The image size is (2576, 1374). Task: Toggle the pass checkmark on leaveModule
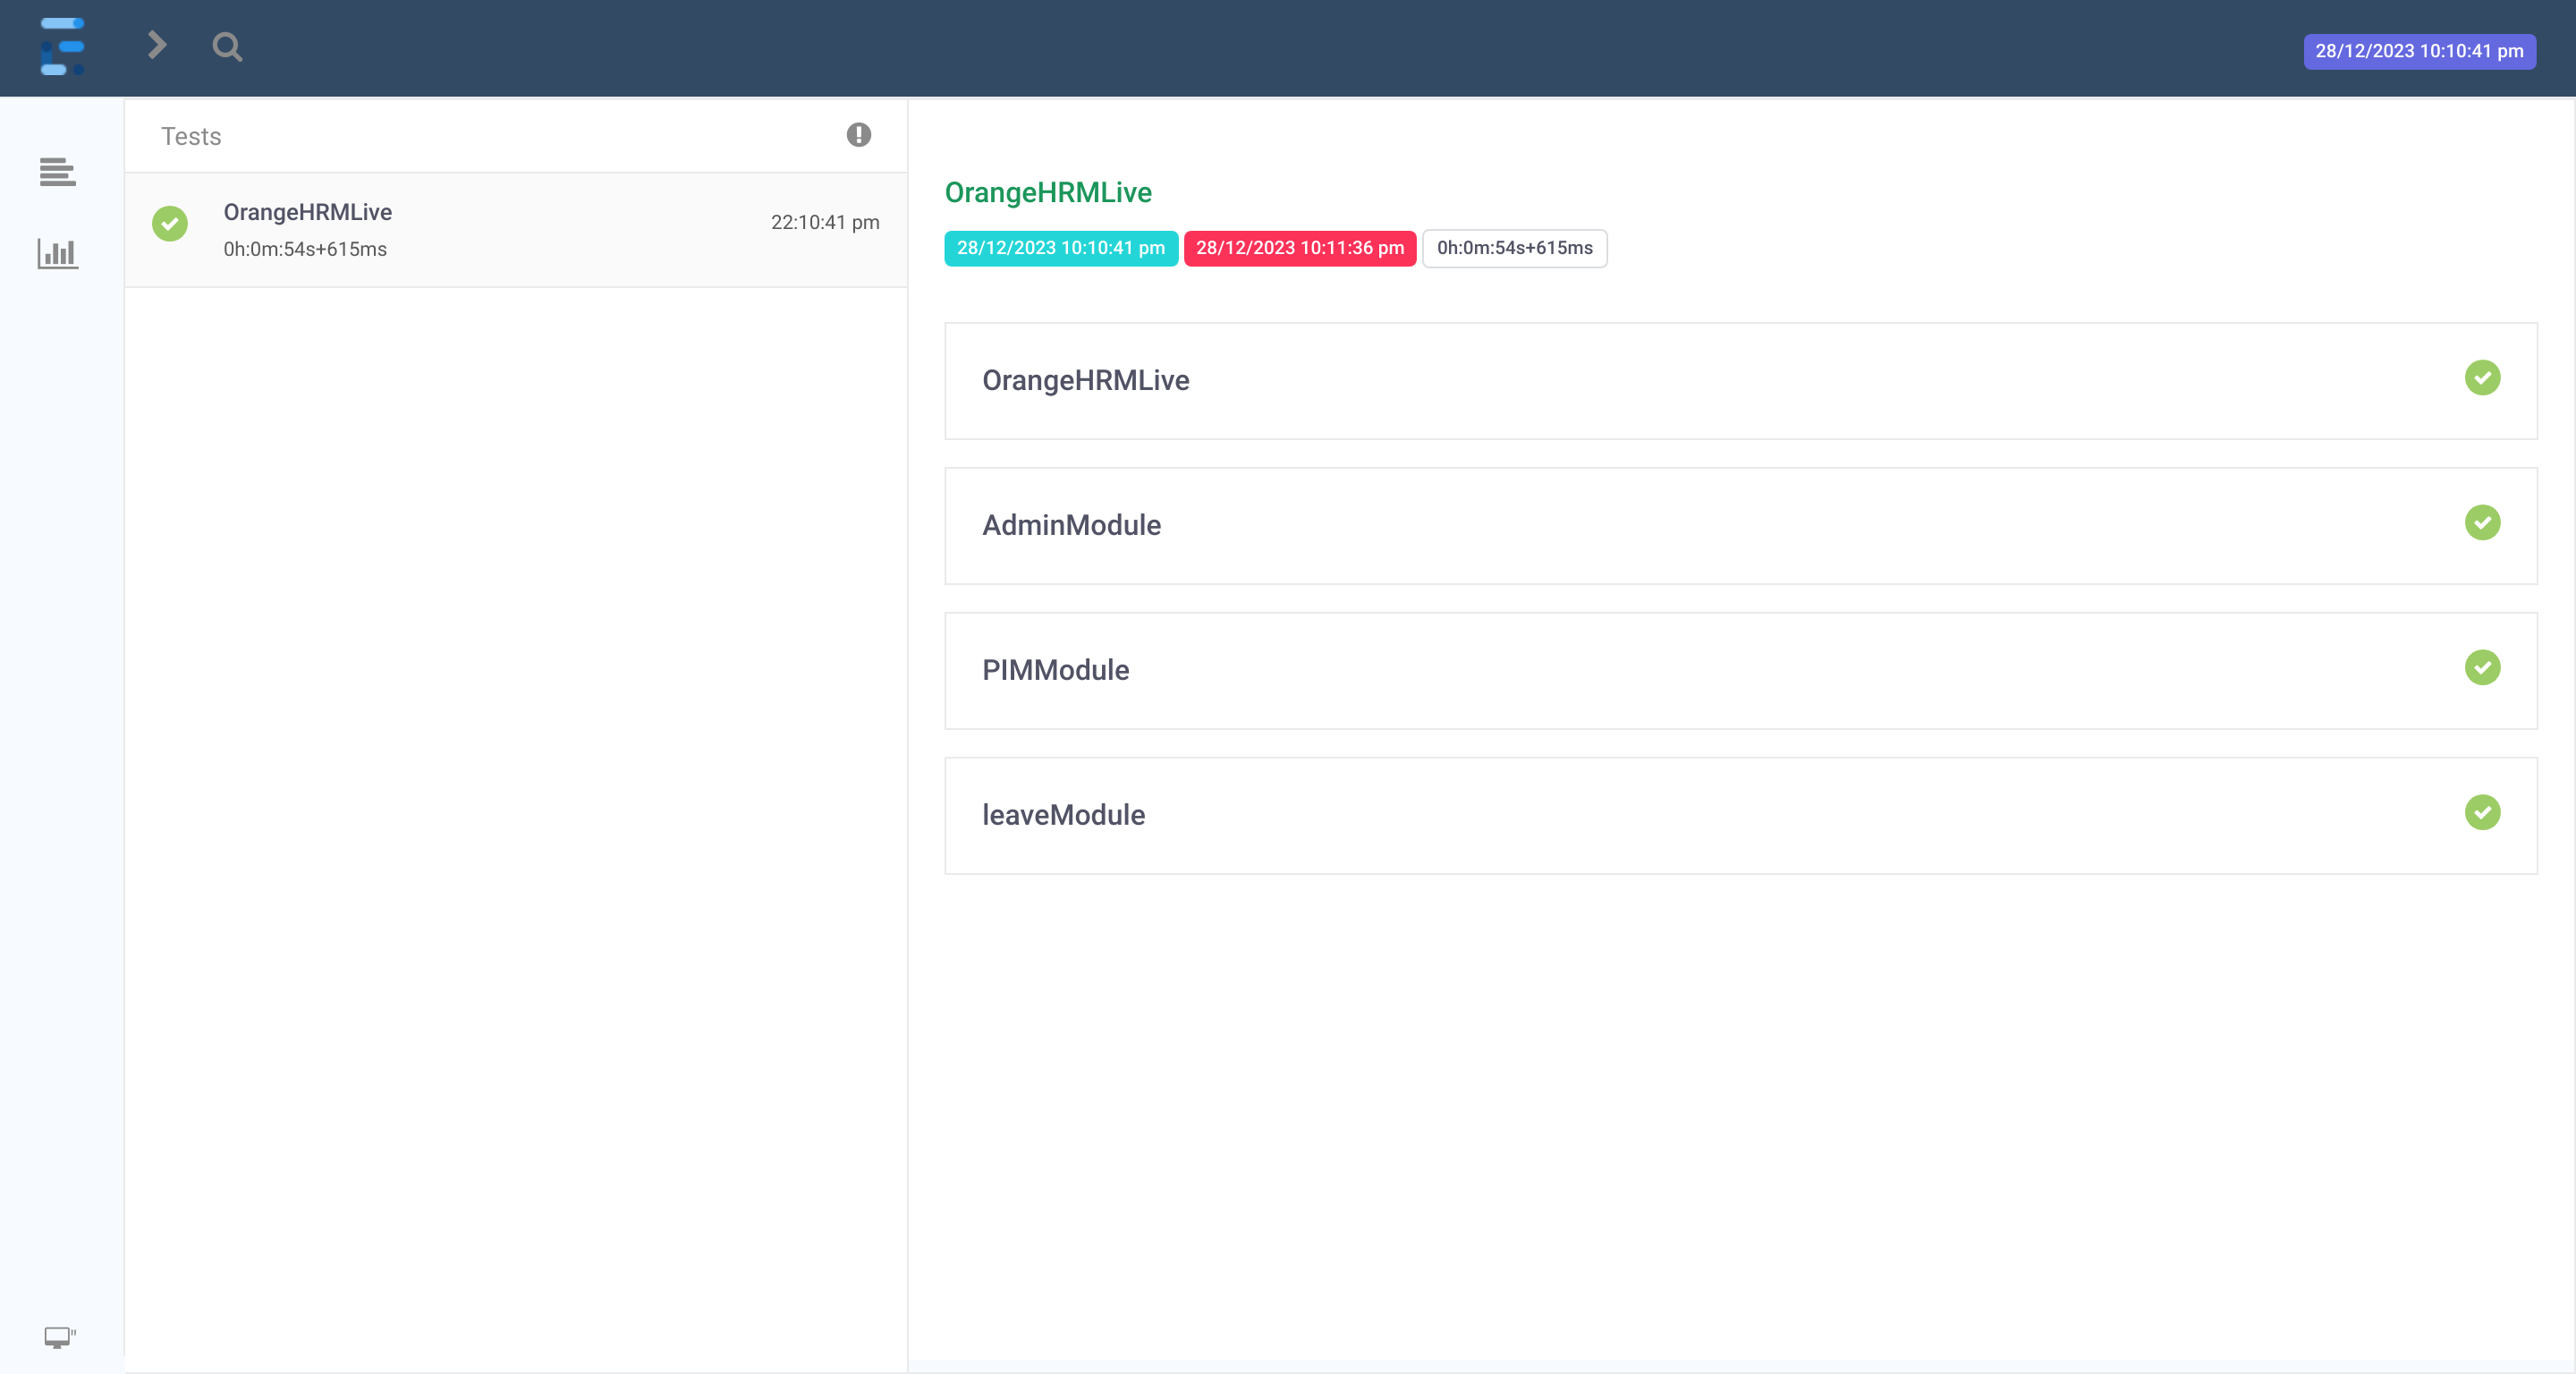click(2483, 813)
